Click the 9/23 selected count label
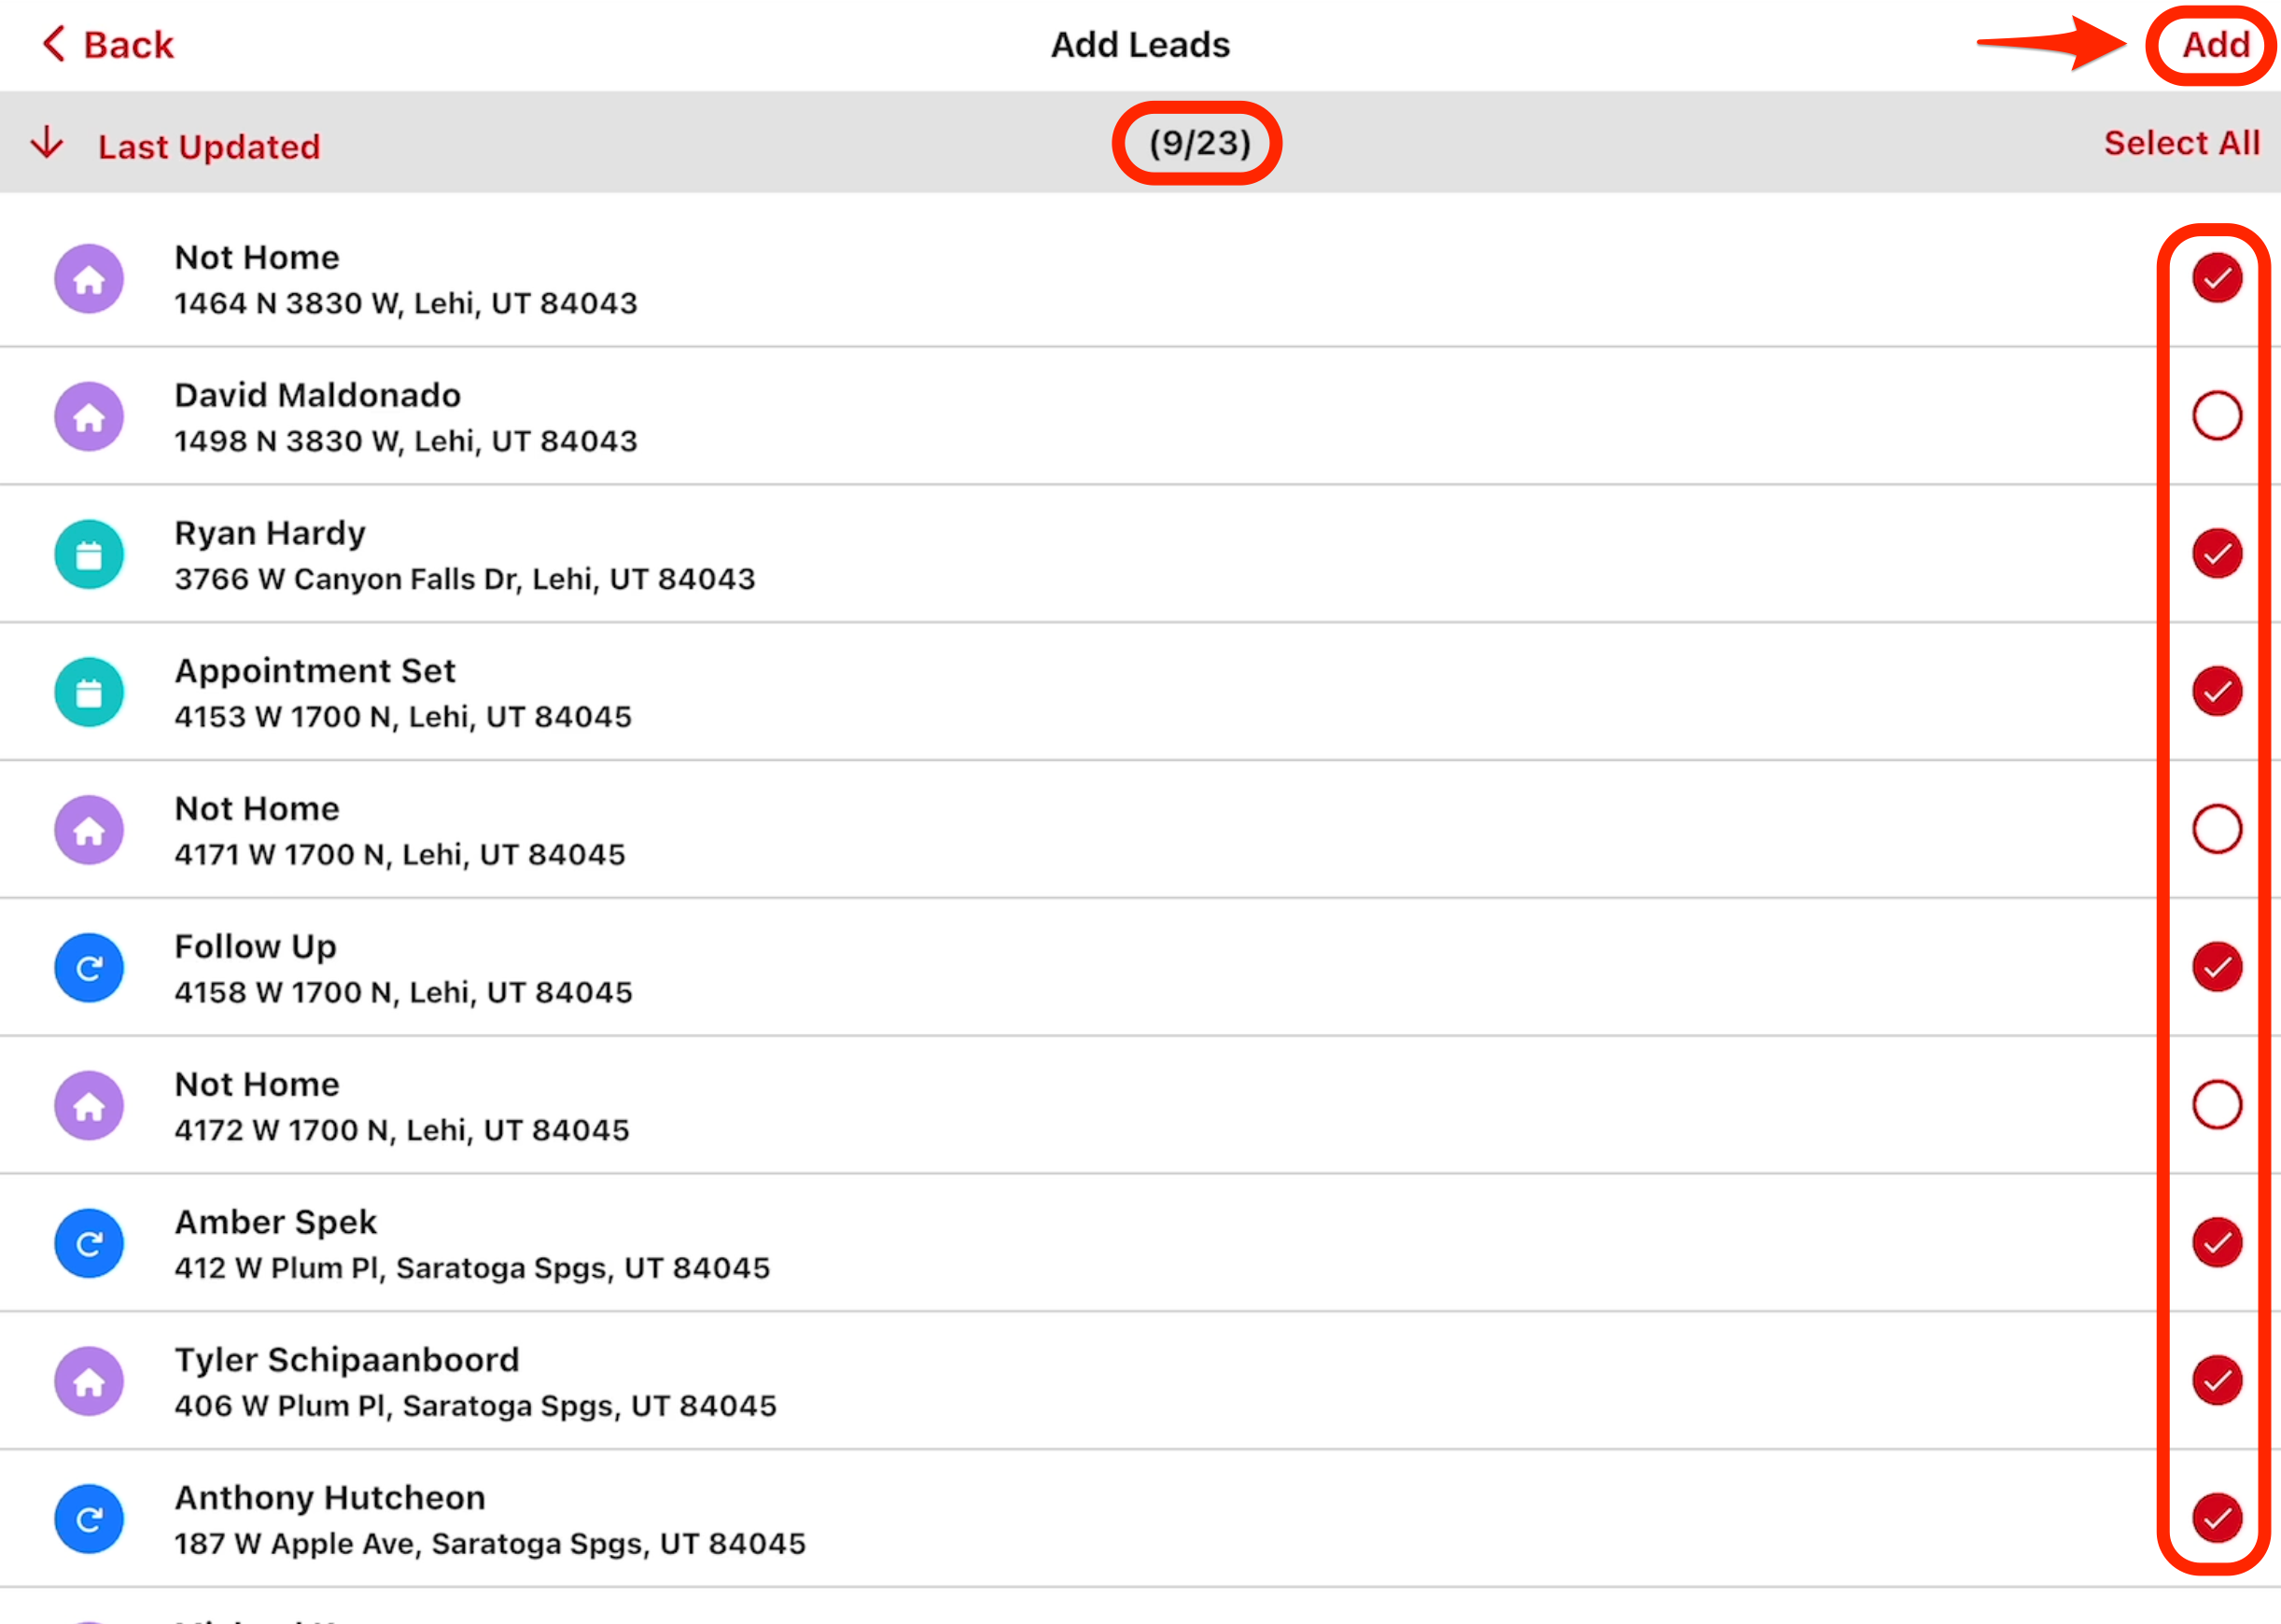The image size is (2281, 1624). [x=1198, y=143]
